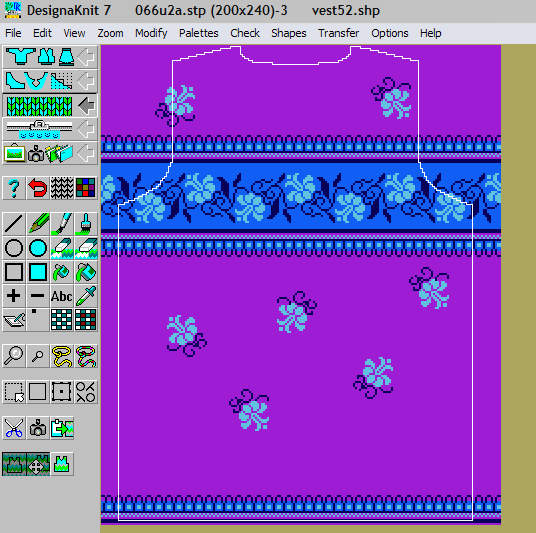Select the filled cyan rectangle tool
This screenshot has height=533, width=536.
click(x=38, y=272)
